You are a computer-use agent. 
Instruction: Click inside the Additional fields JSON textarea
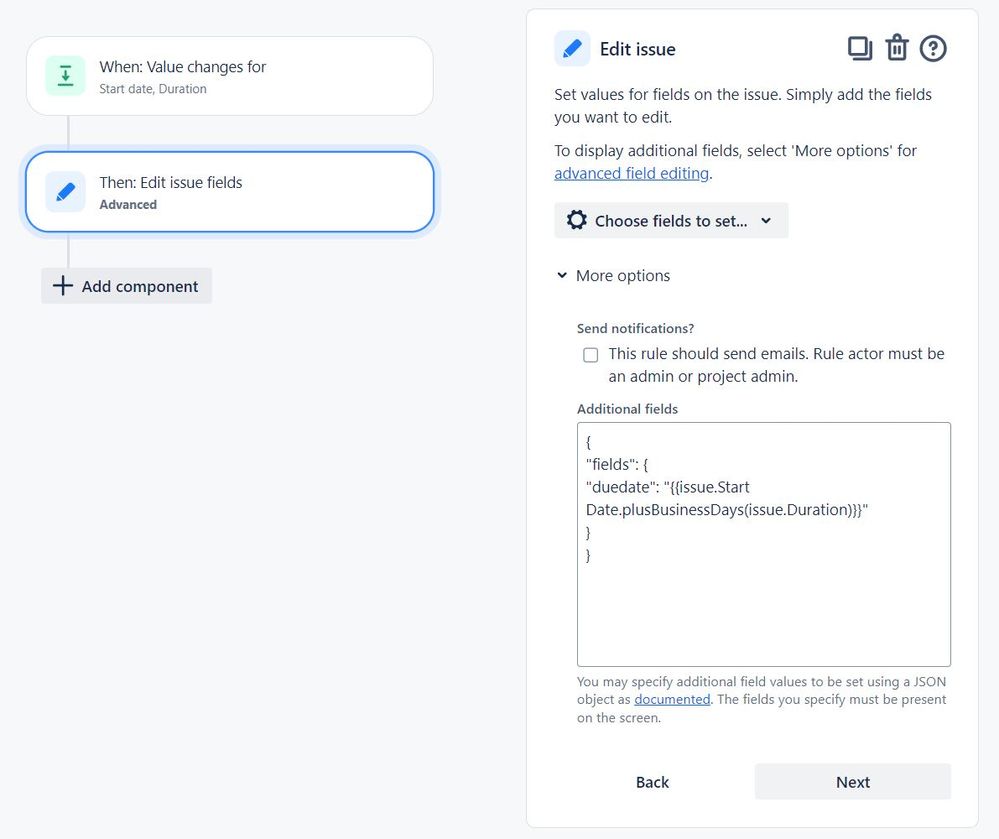pyautogui.click(x=763, y=544)
